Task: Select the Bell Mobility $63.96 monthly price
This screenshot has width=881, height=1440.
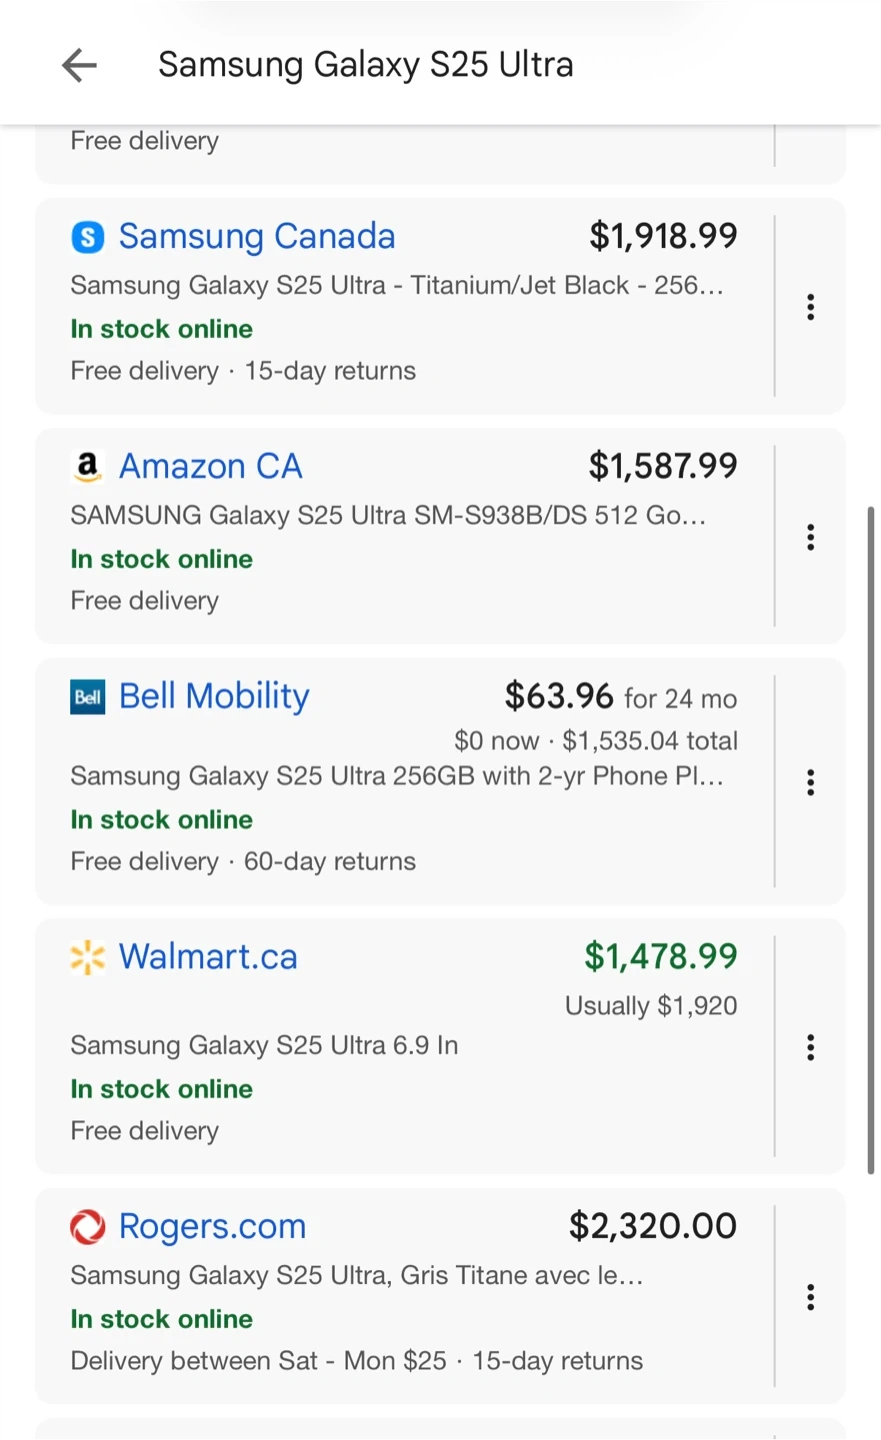Action: click(559, 697)
